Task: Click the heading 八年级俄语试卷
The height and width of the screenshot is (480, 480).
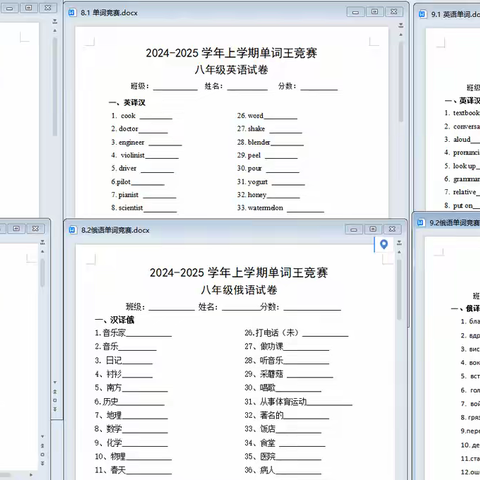Action: click(x=239, y=290)
